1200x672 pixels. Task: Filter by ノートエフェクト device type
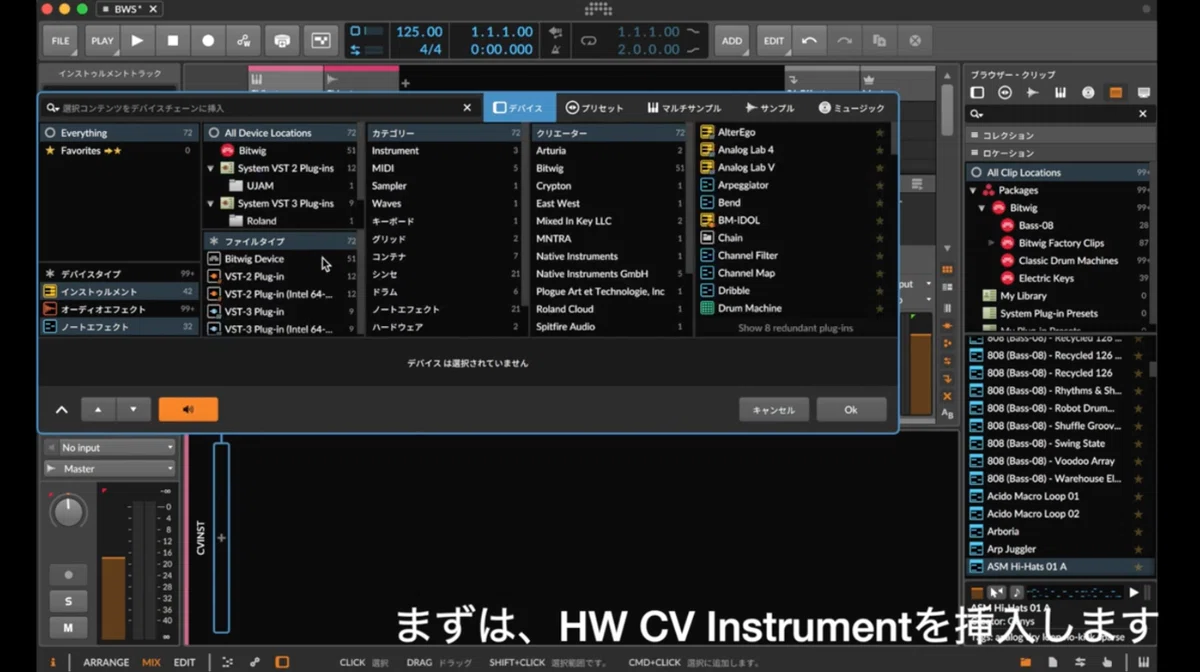(119, 327)
